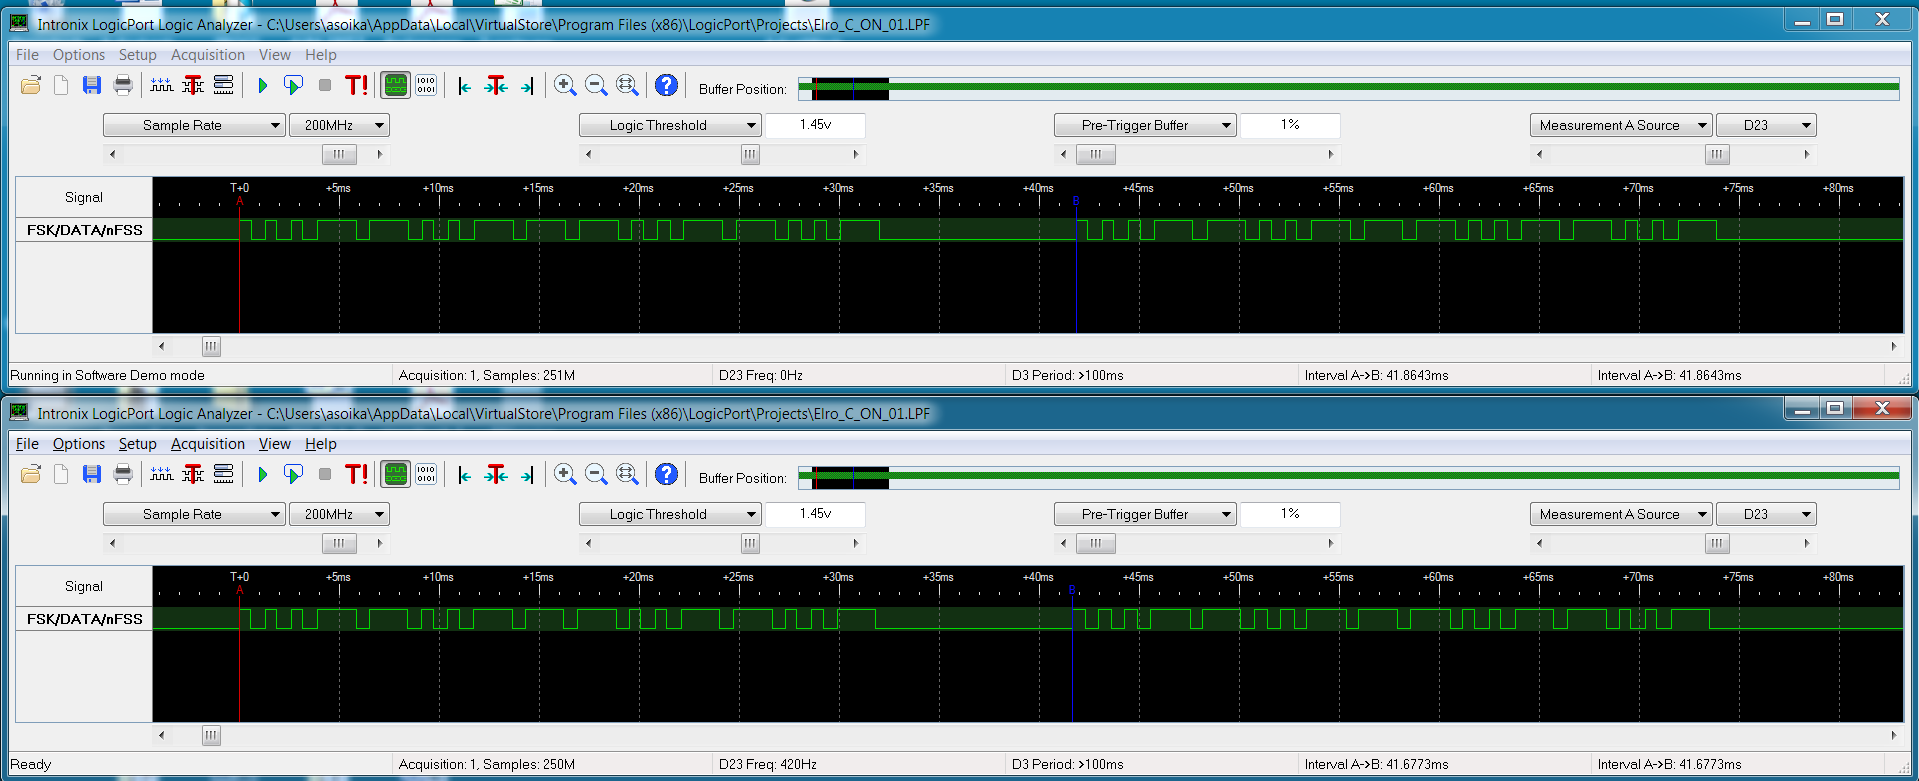Open Options menu in the Ready-status window
1919x781 pixels.
point(78,444)
